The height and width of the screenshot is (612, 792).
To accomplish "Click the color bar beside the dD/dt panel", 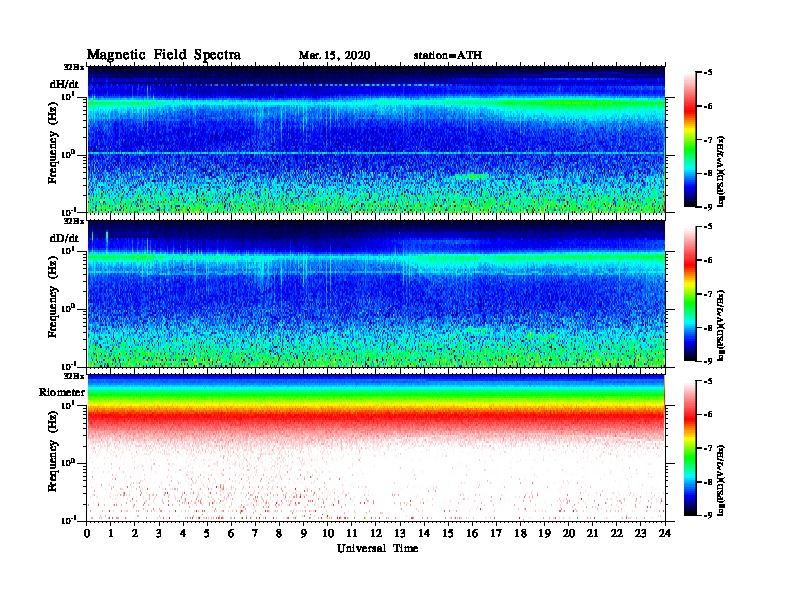I will [690, 293].
